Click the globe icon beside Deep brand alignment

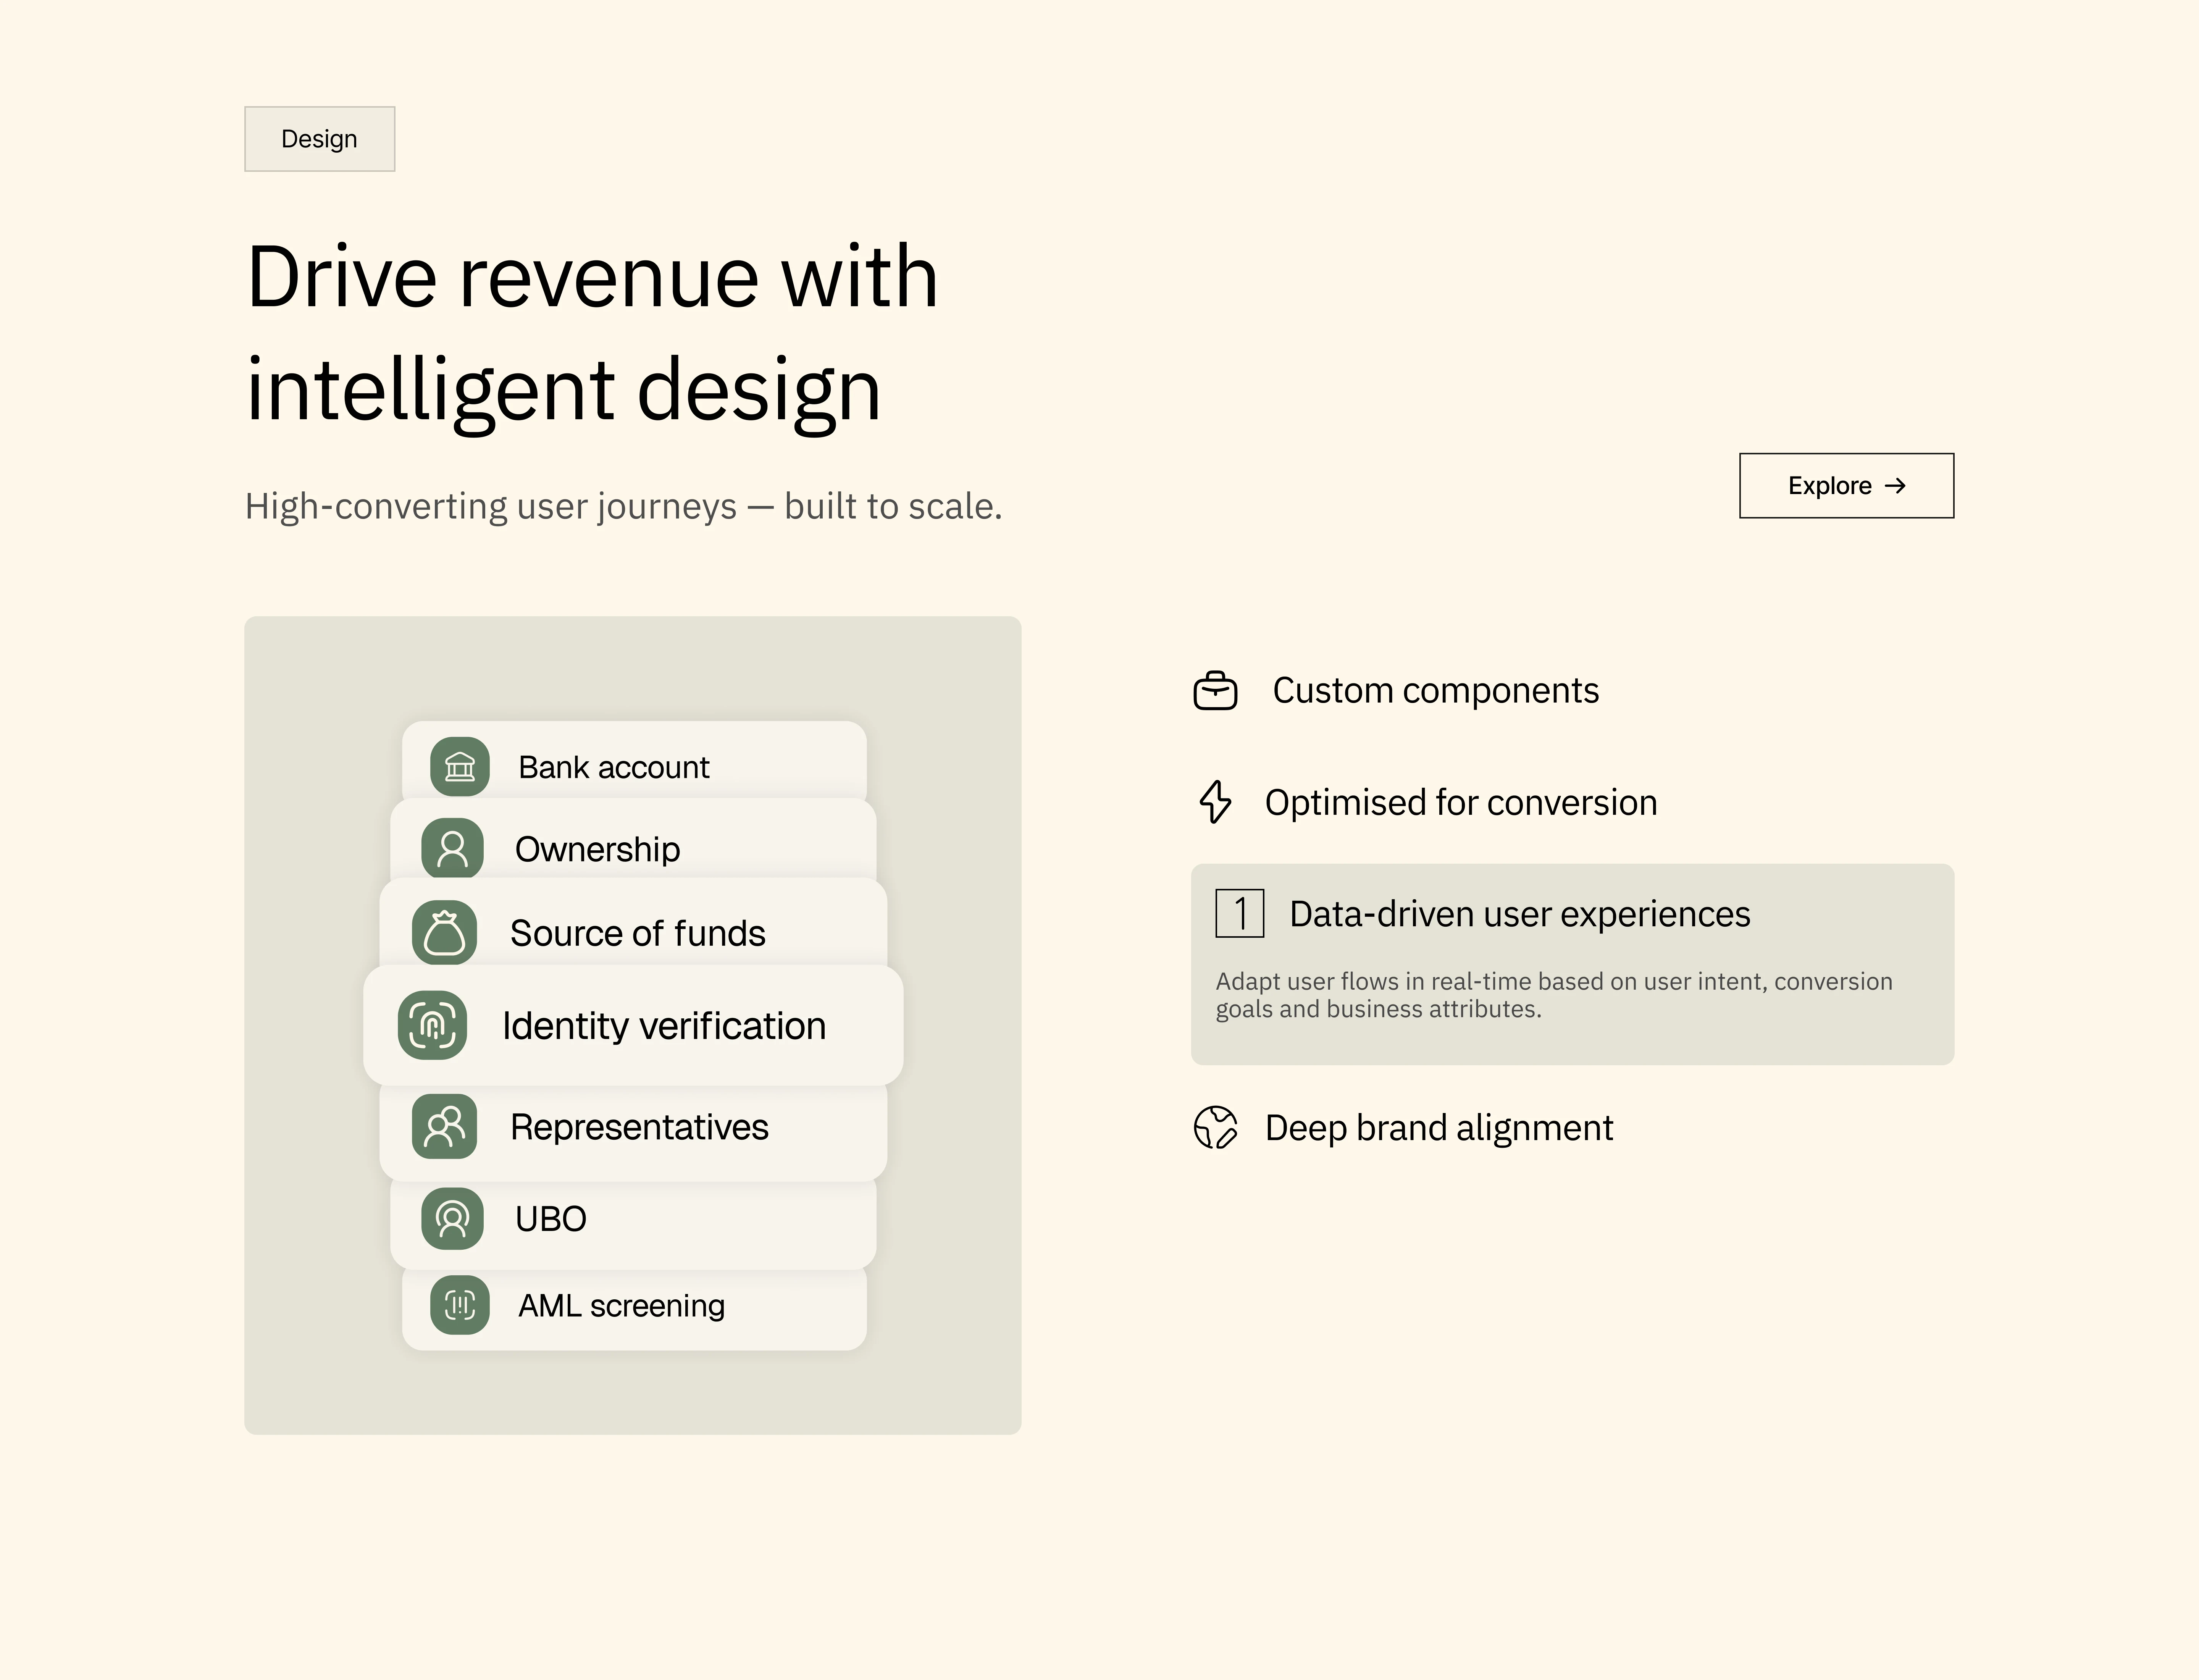[1215, 1128]
